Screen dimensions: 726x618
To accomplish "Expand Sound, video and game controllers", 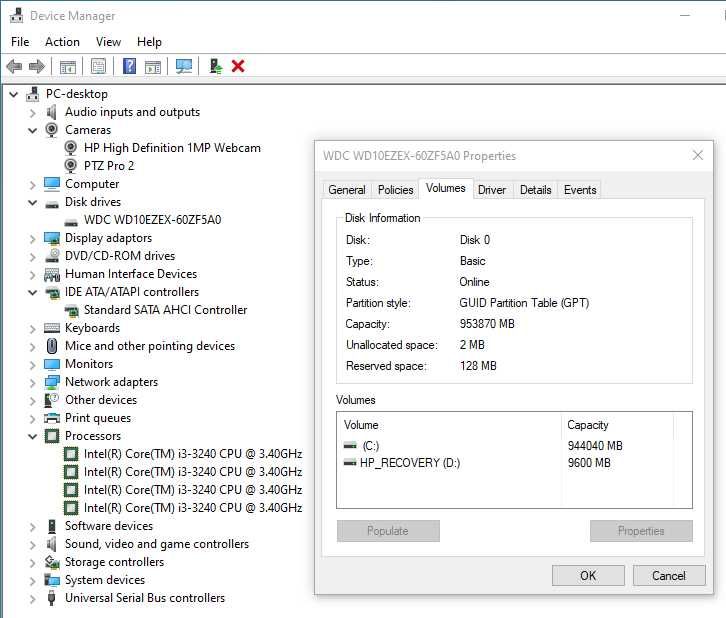I will click(32, 545).
